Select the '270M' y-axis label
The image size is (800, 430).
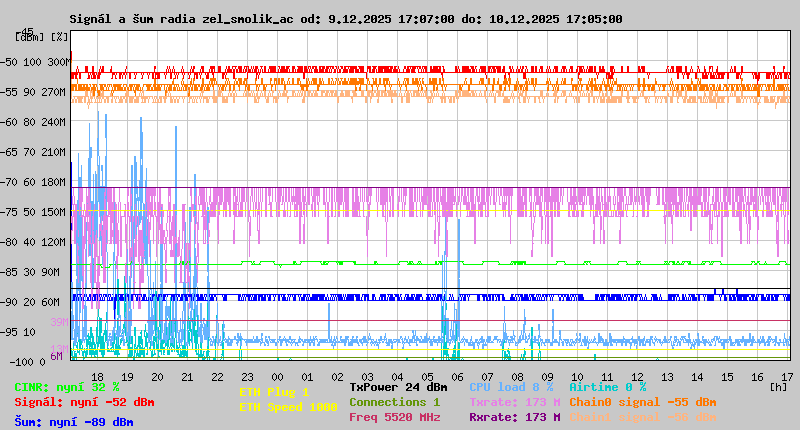[54, 92]
